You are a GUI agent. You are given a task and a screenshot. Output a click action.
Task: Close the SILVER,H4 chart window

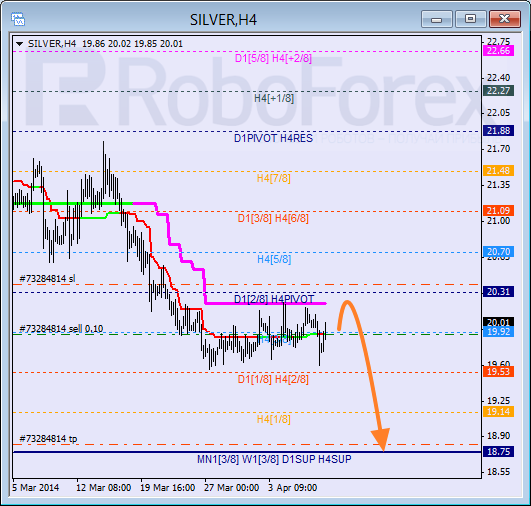click(505, 19)
